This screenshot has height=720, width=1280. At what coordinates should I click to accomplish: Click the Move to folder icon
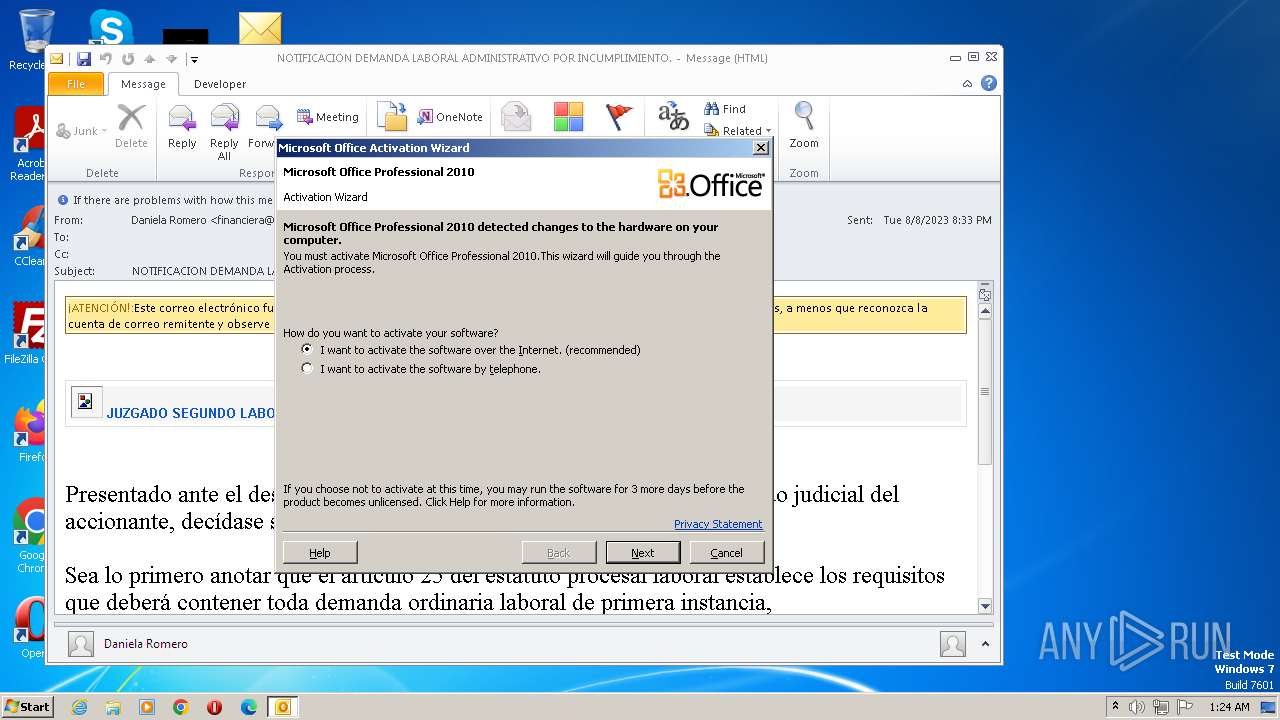pos(392,117)
